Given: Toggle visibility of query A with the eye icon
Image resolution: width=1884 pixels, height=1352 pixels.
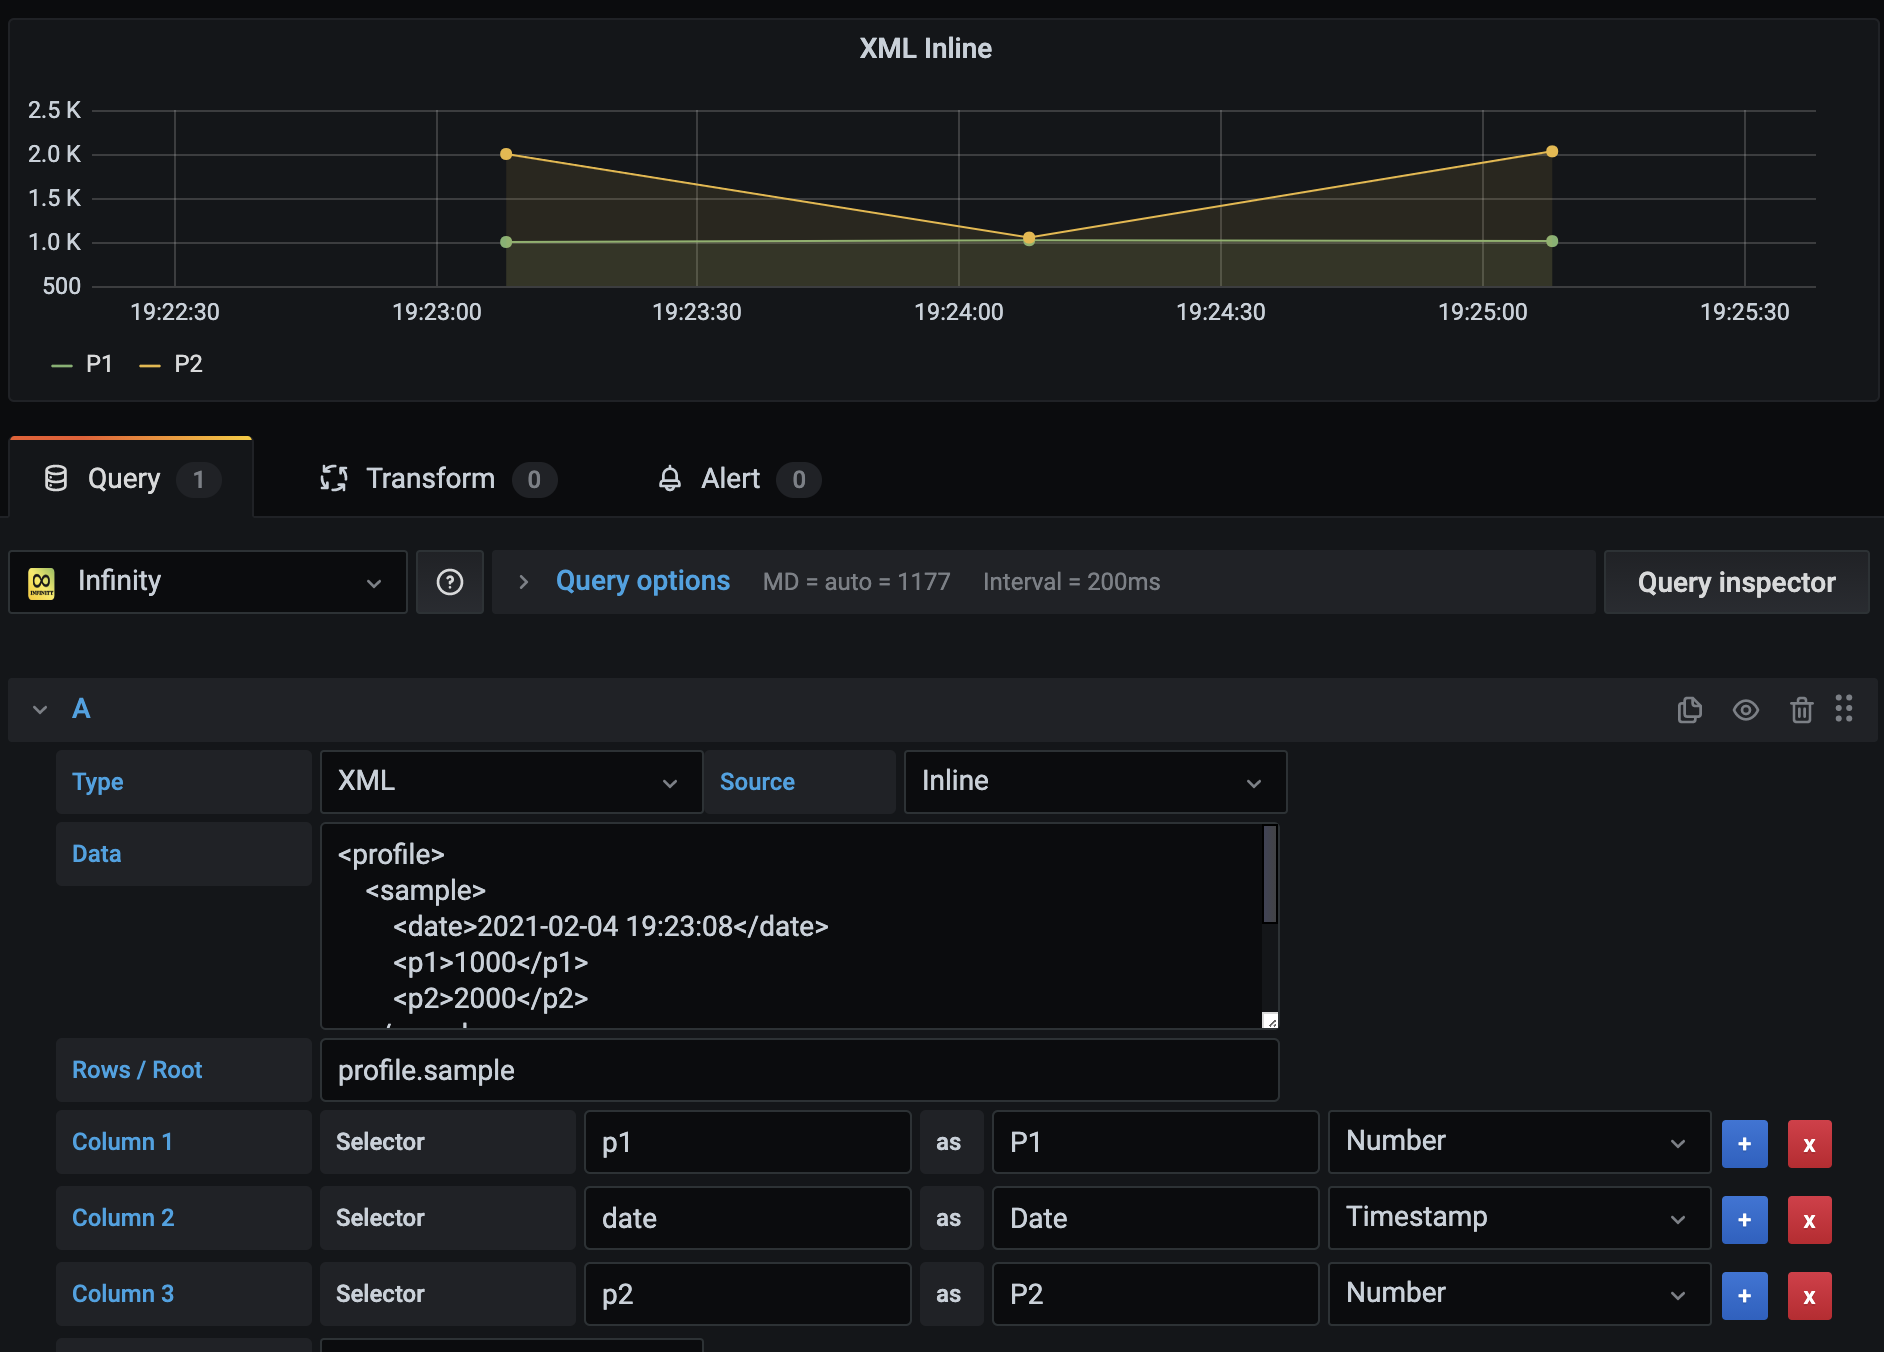Looking at the screenshot, I should [1747, 710].
